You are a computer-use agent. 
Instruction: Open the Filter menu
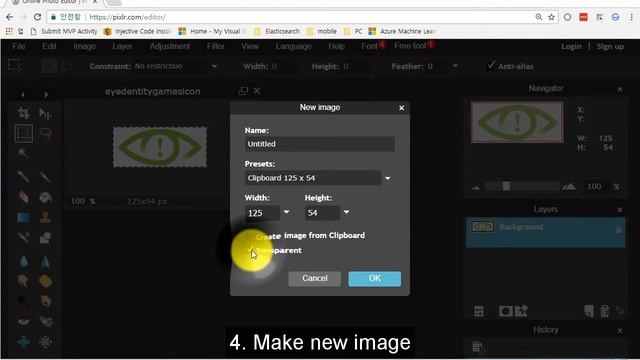click(216, 46)
